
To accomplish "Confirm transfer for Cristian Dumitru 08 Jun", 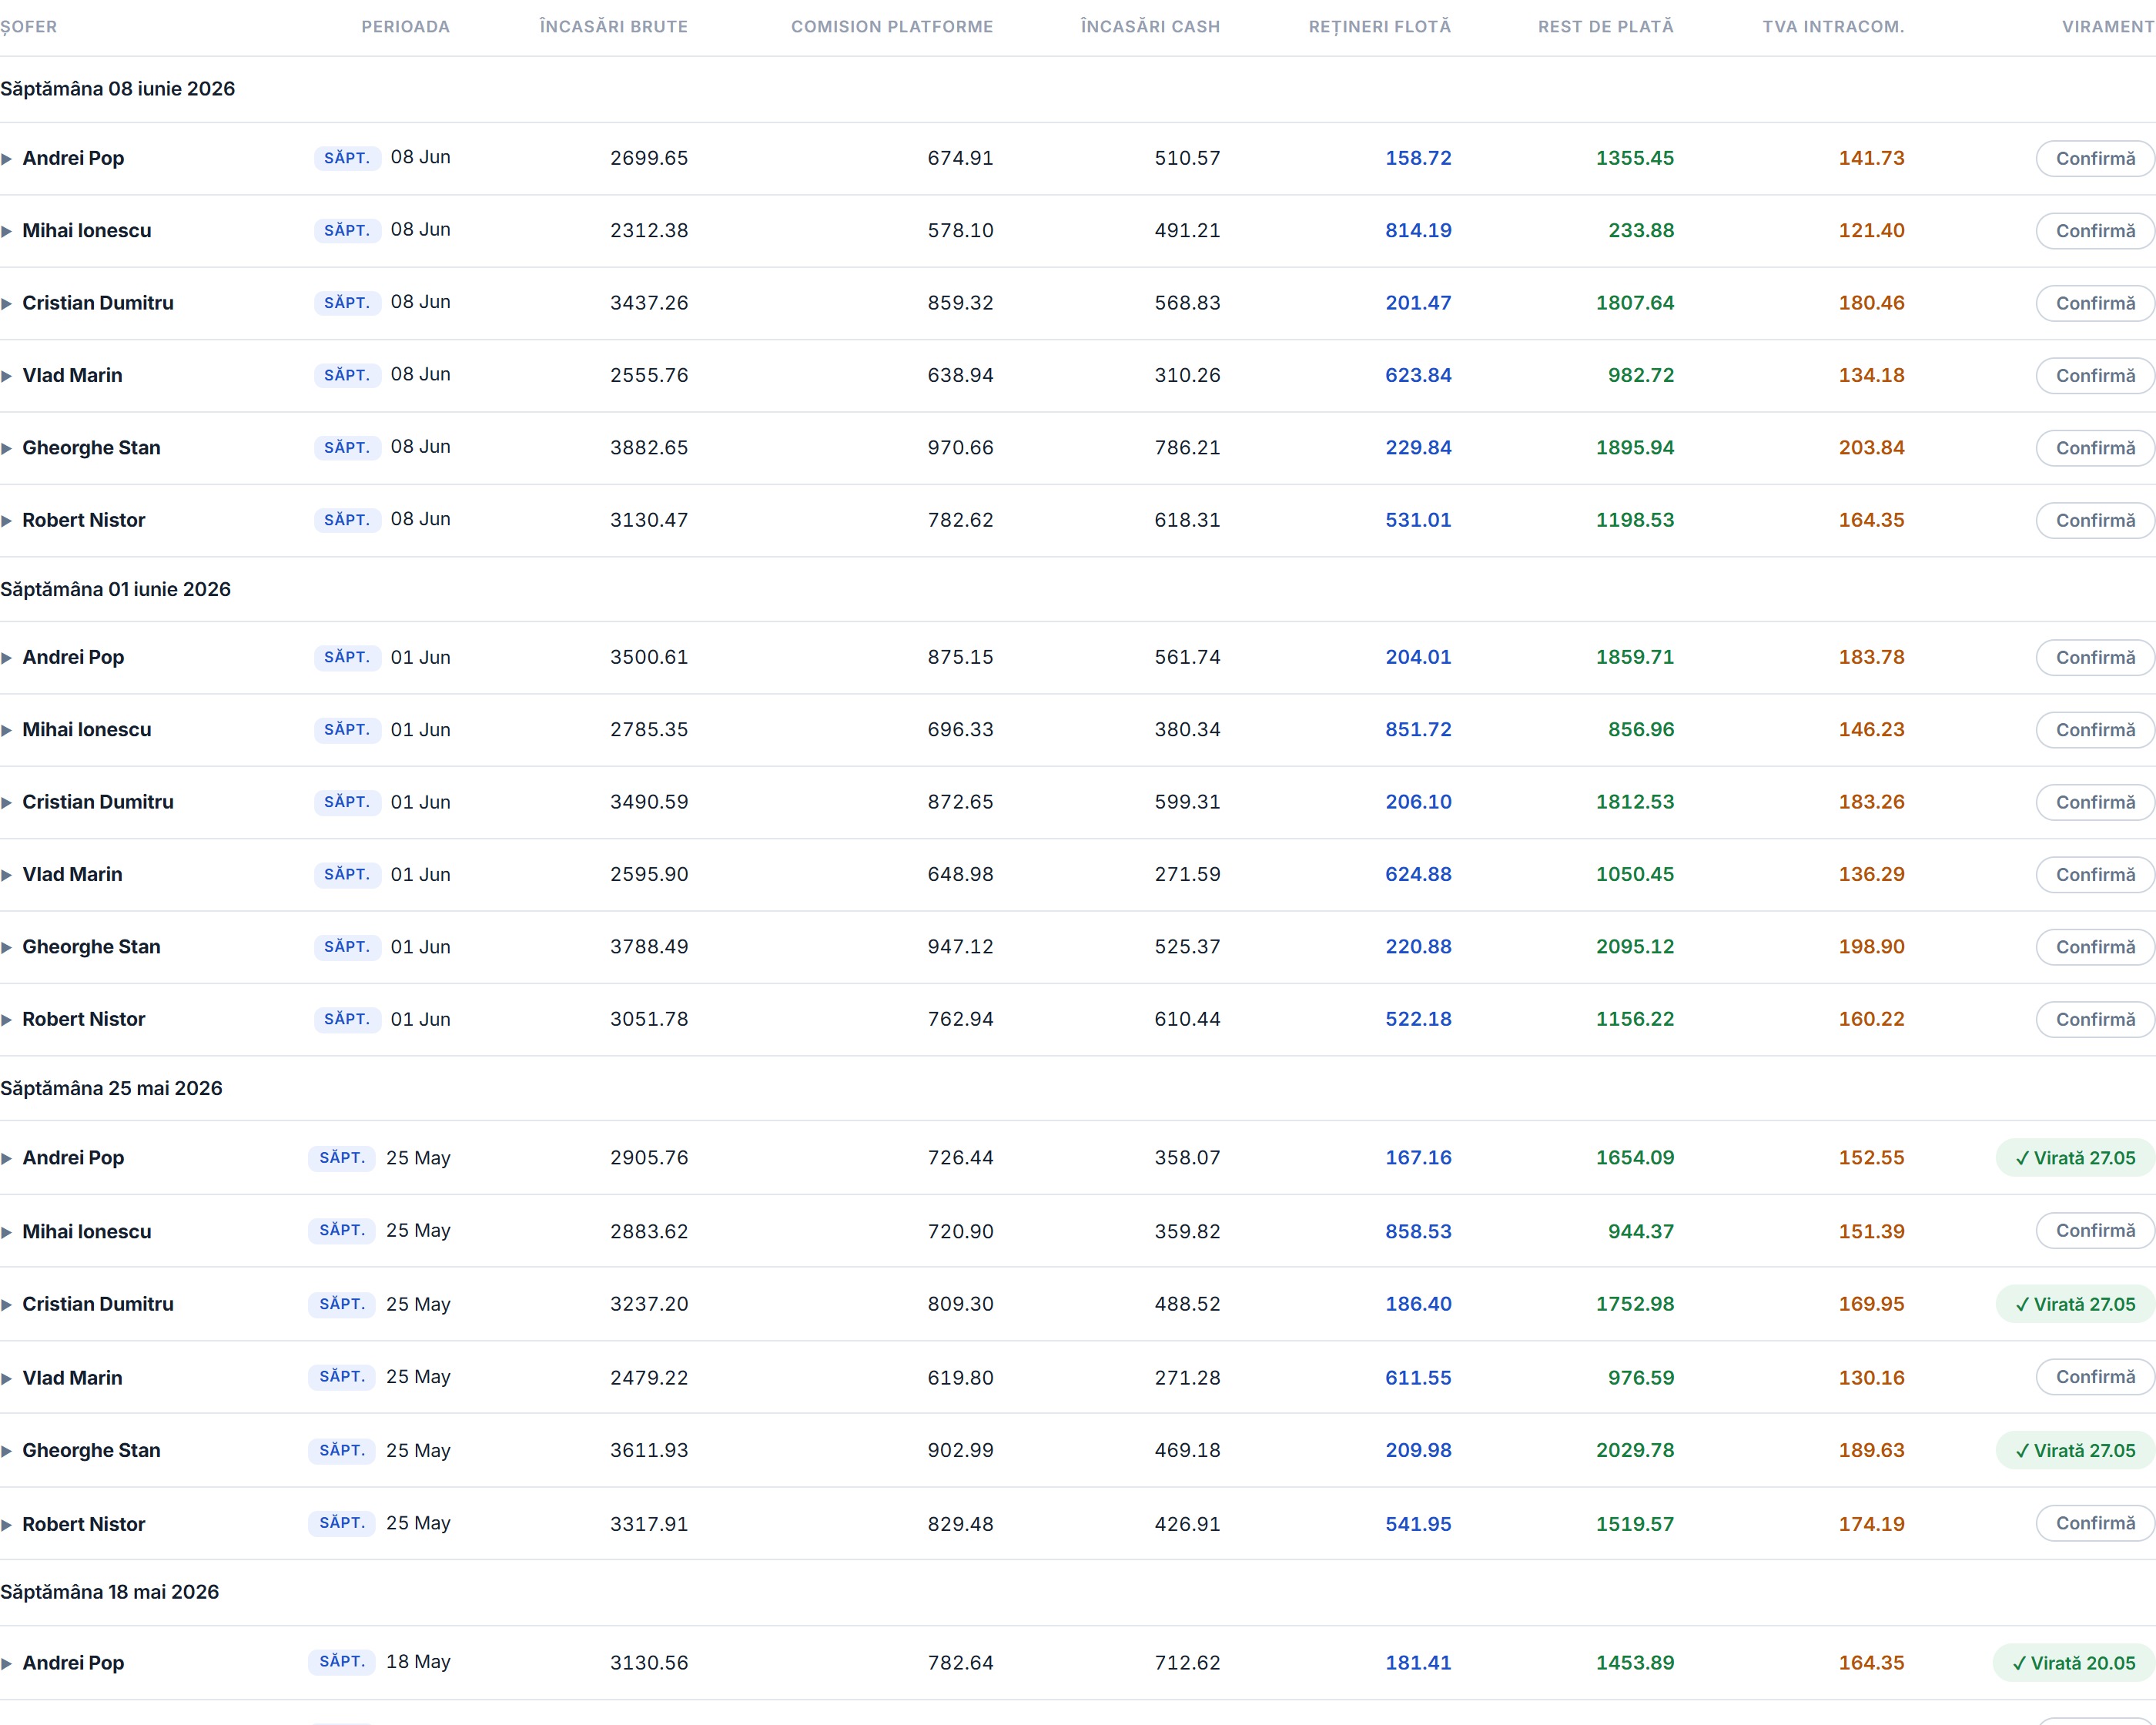I will coord(2095,303).
